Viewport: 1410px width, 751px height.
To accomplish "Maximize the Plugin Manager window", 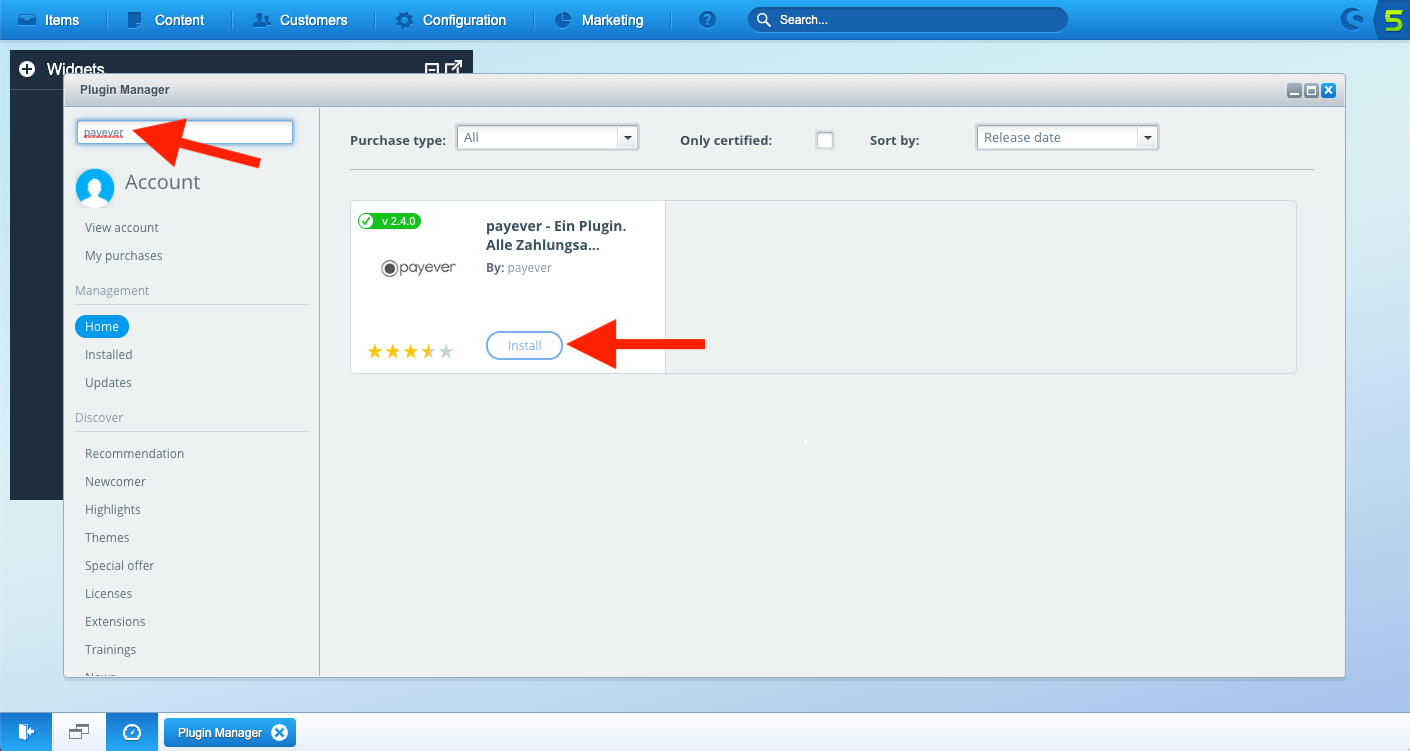I will tap(1311, 90).
